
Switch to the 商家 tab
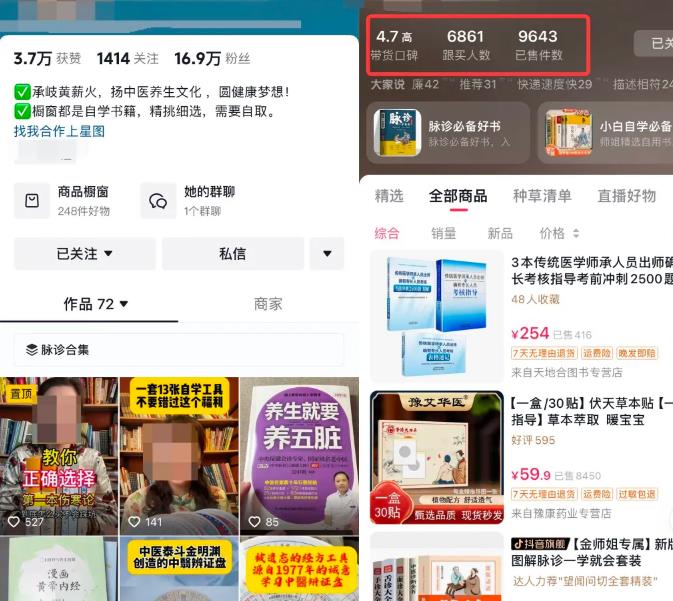tap(268, 304)
